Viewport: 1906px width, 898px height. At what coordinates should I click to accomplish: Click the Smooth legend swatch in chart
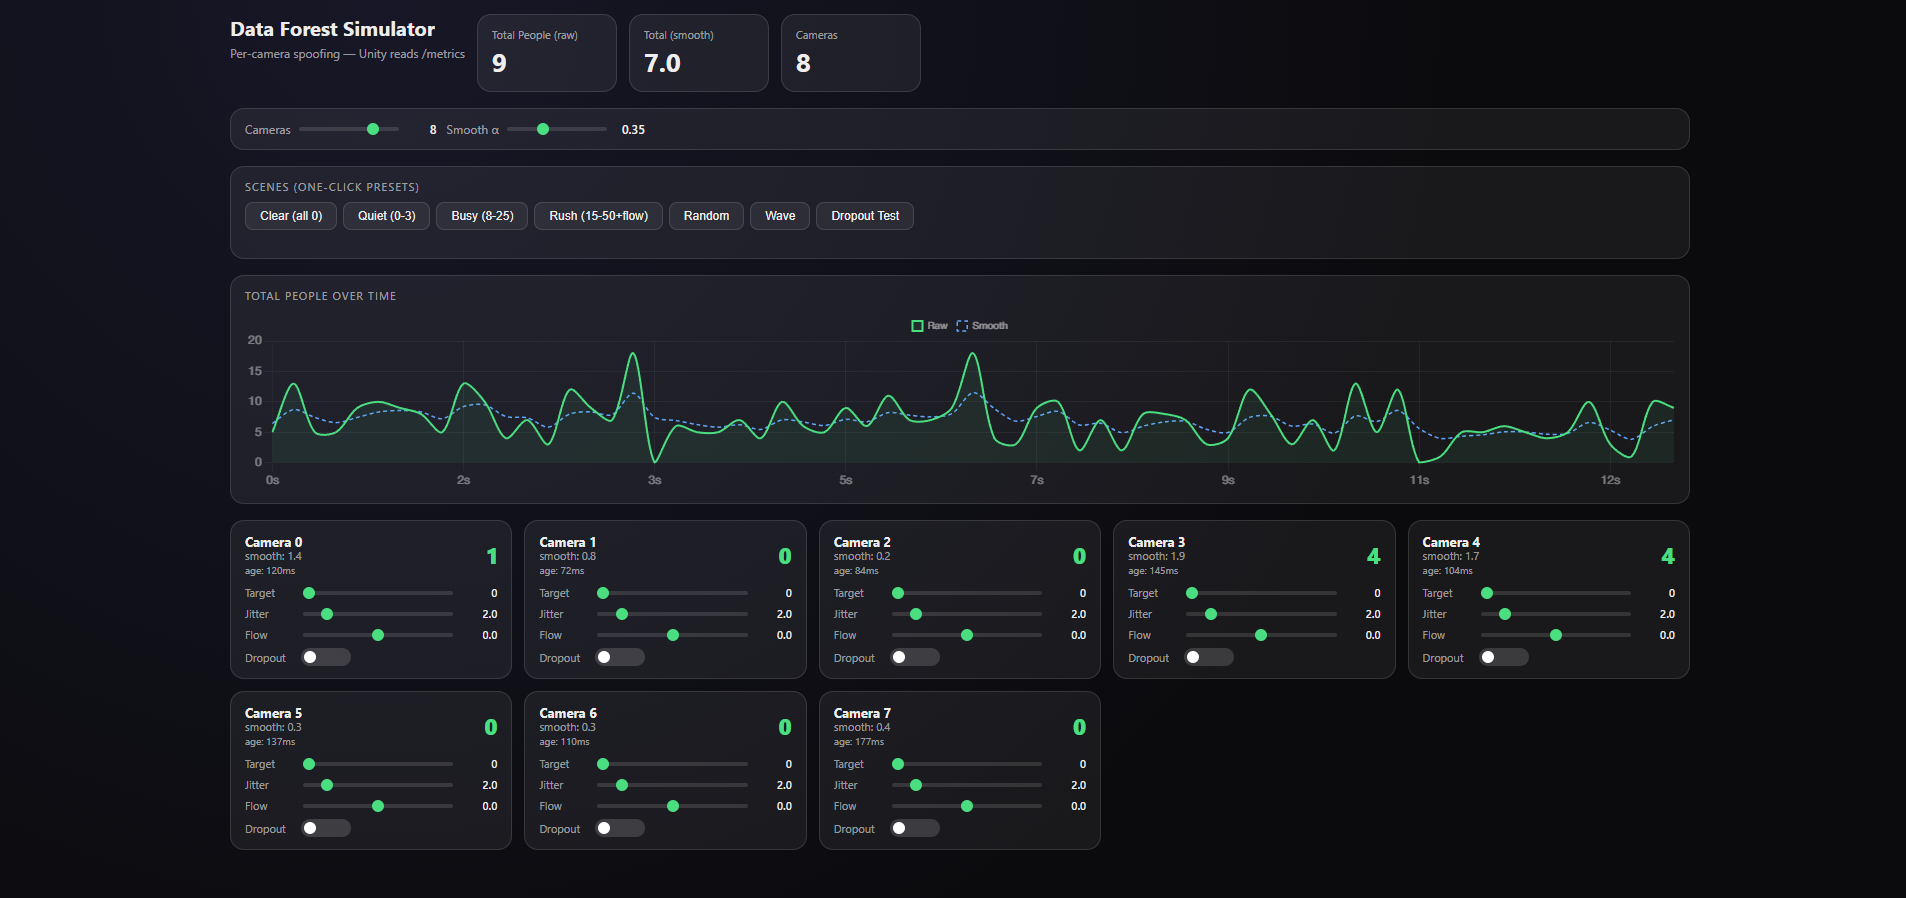click(962, 326)
